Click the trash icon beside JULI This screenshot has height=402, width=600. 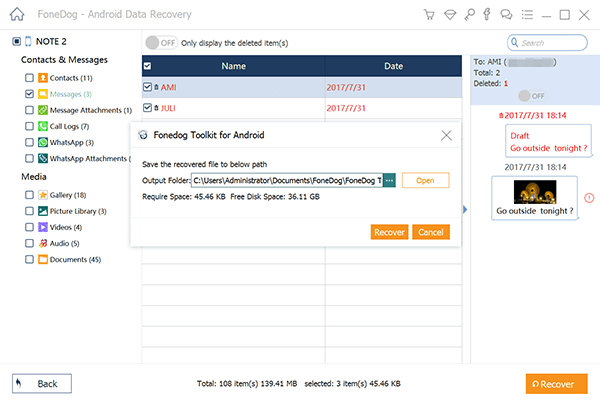pos(156,108)
